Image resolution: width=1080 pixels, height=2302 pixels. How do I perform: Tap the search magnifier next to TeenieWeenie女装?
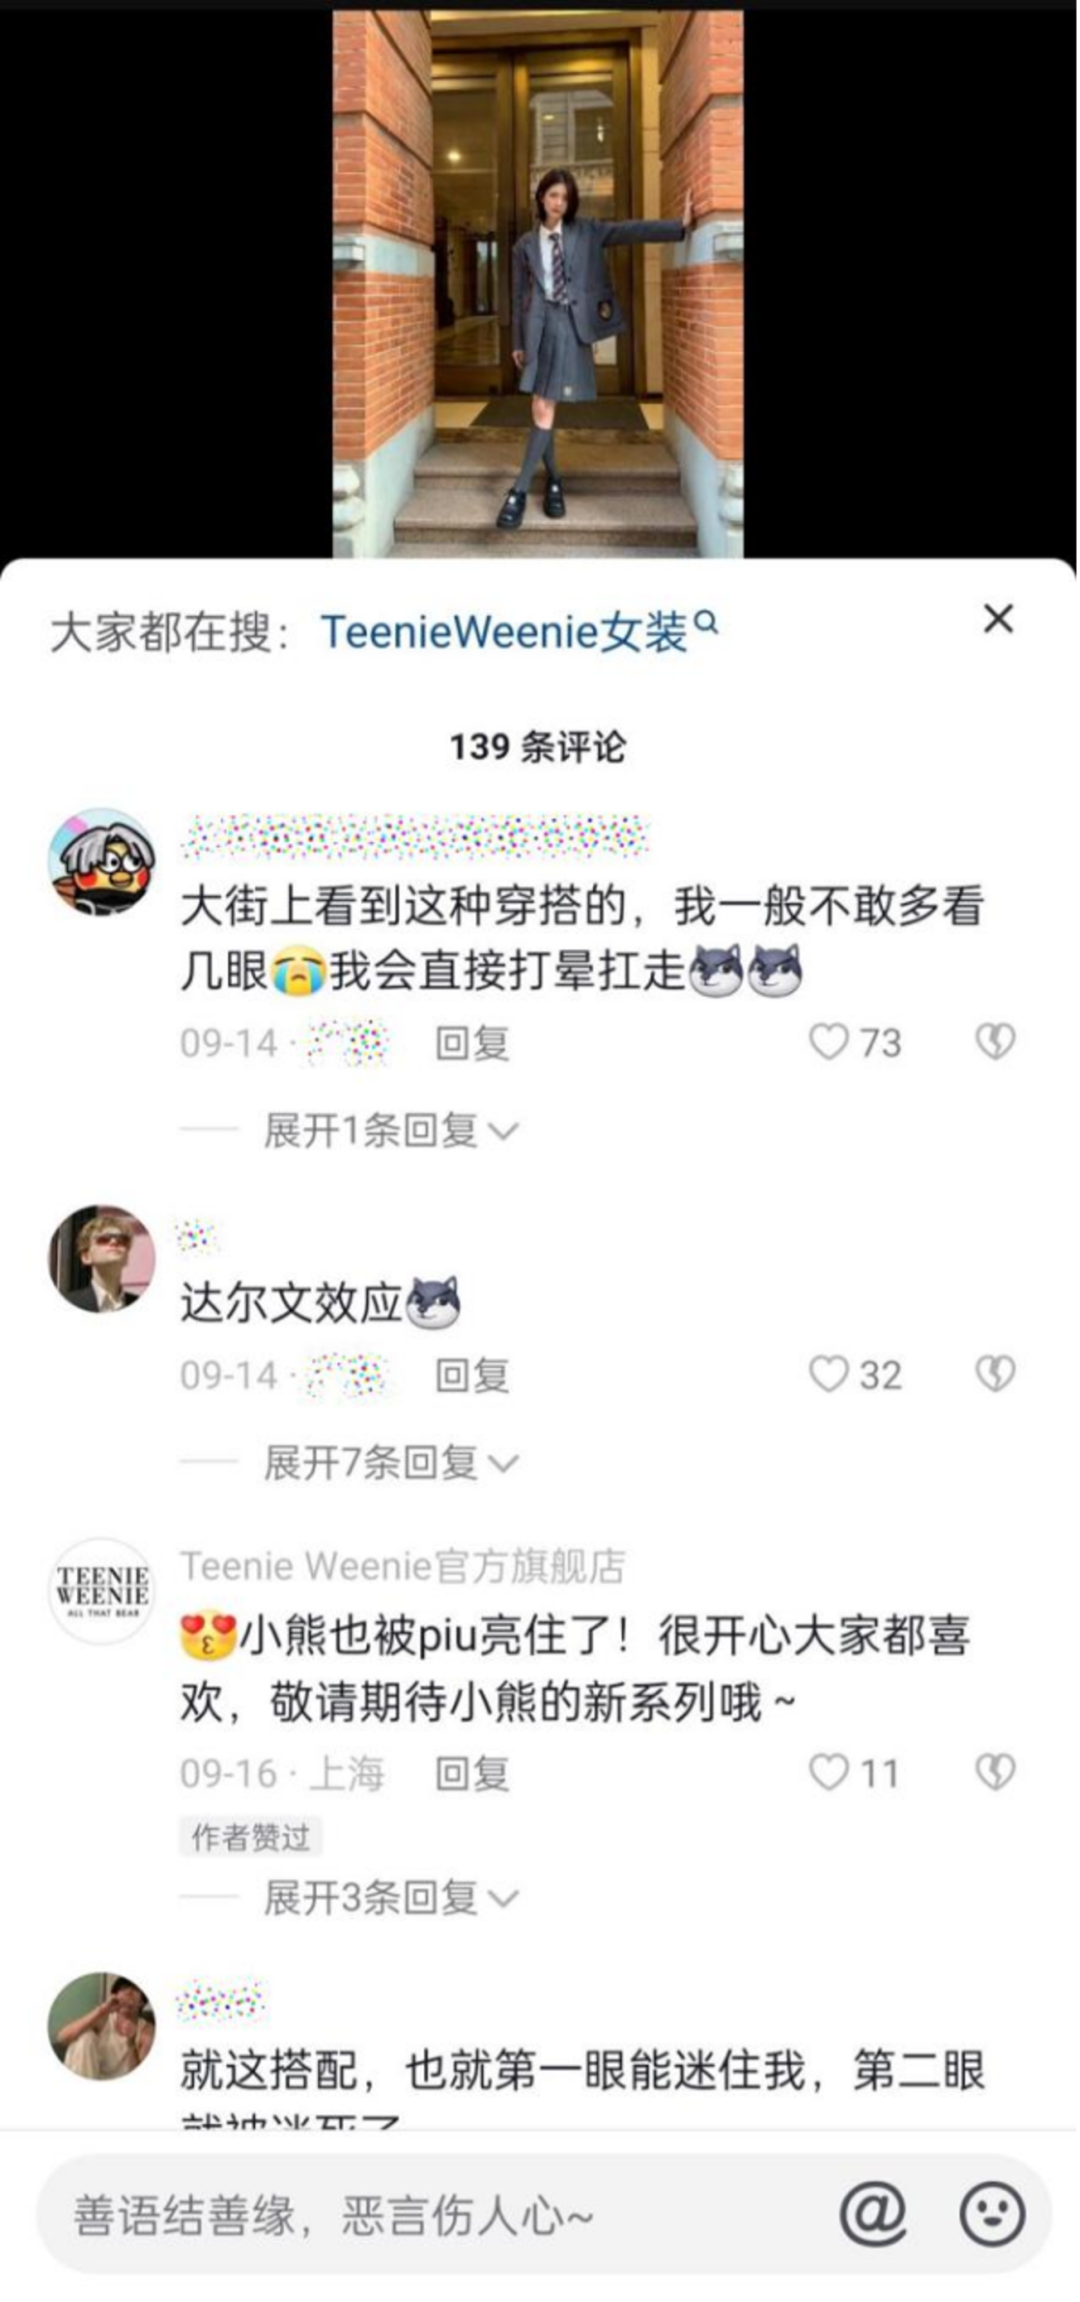click(x=706, y=623)
